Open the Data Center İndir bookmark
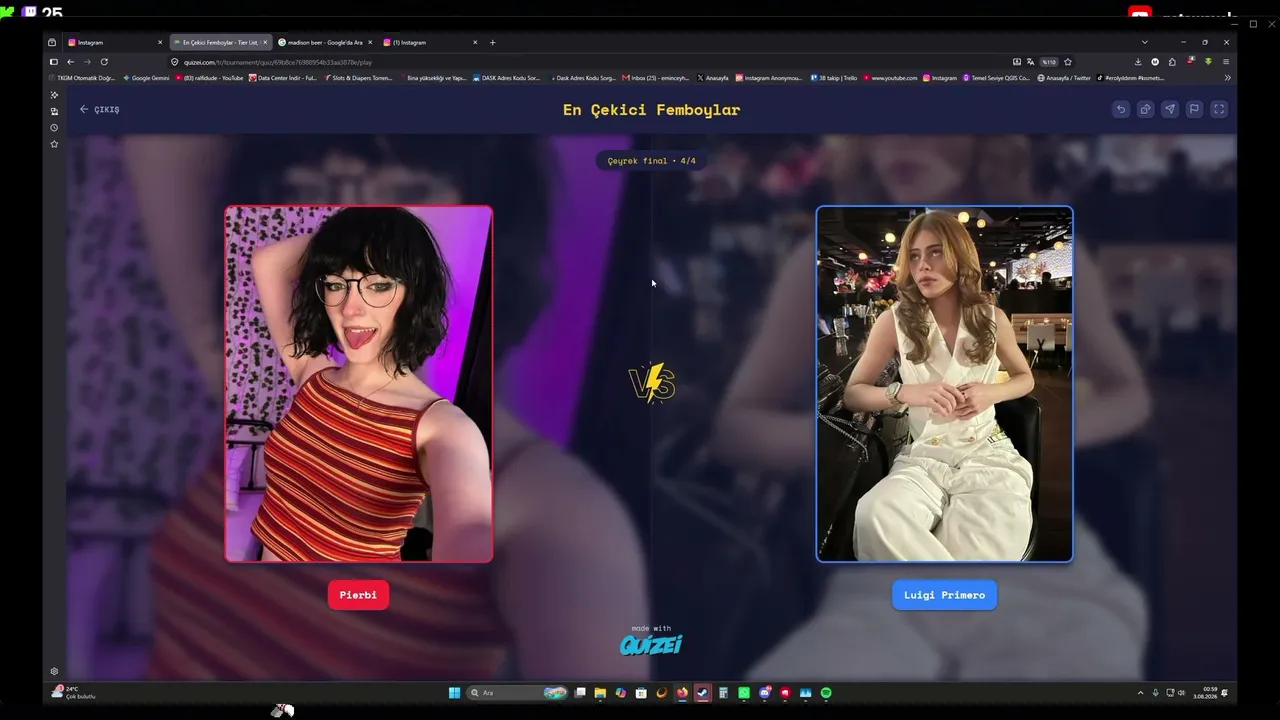The image size is (1280, 720). [283, 78]
